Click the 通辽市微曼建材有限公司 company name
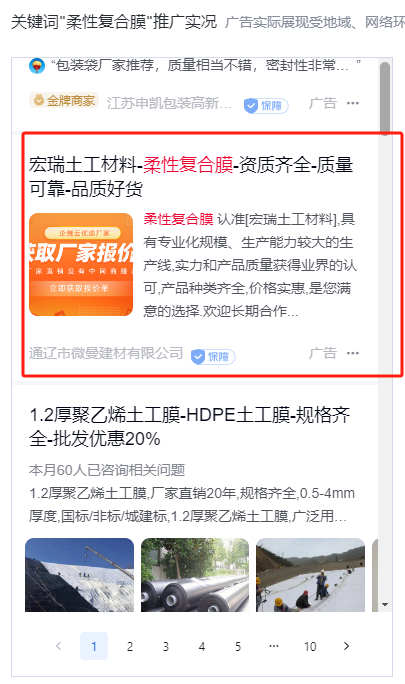Screen dimensions: 405x684 (x=106, y=353)
